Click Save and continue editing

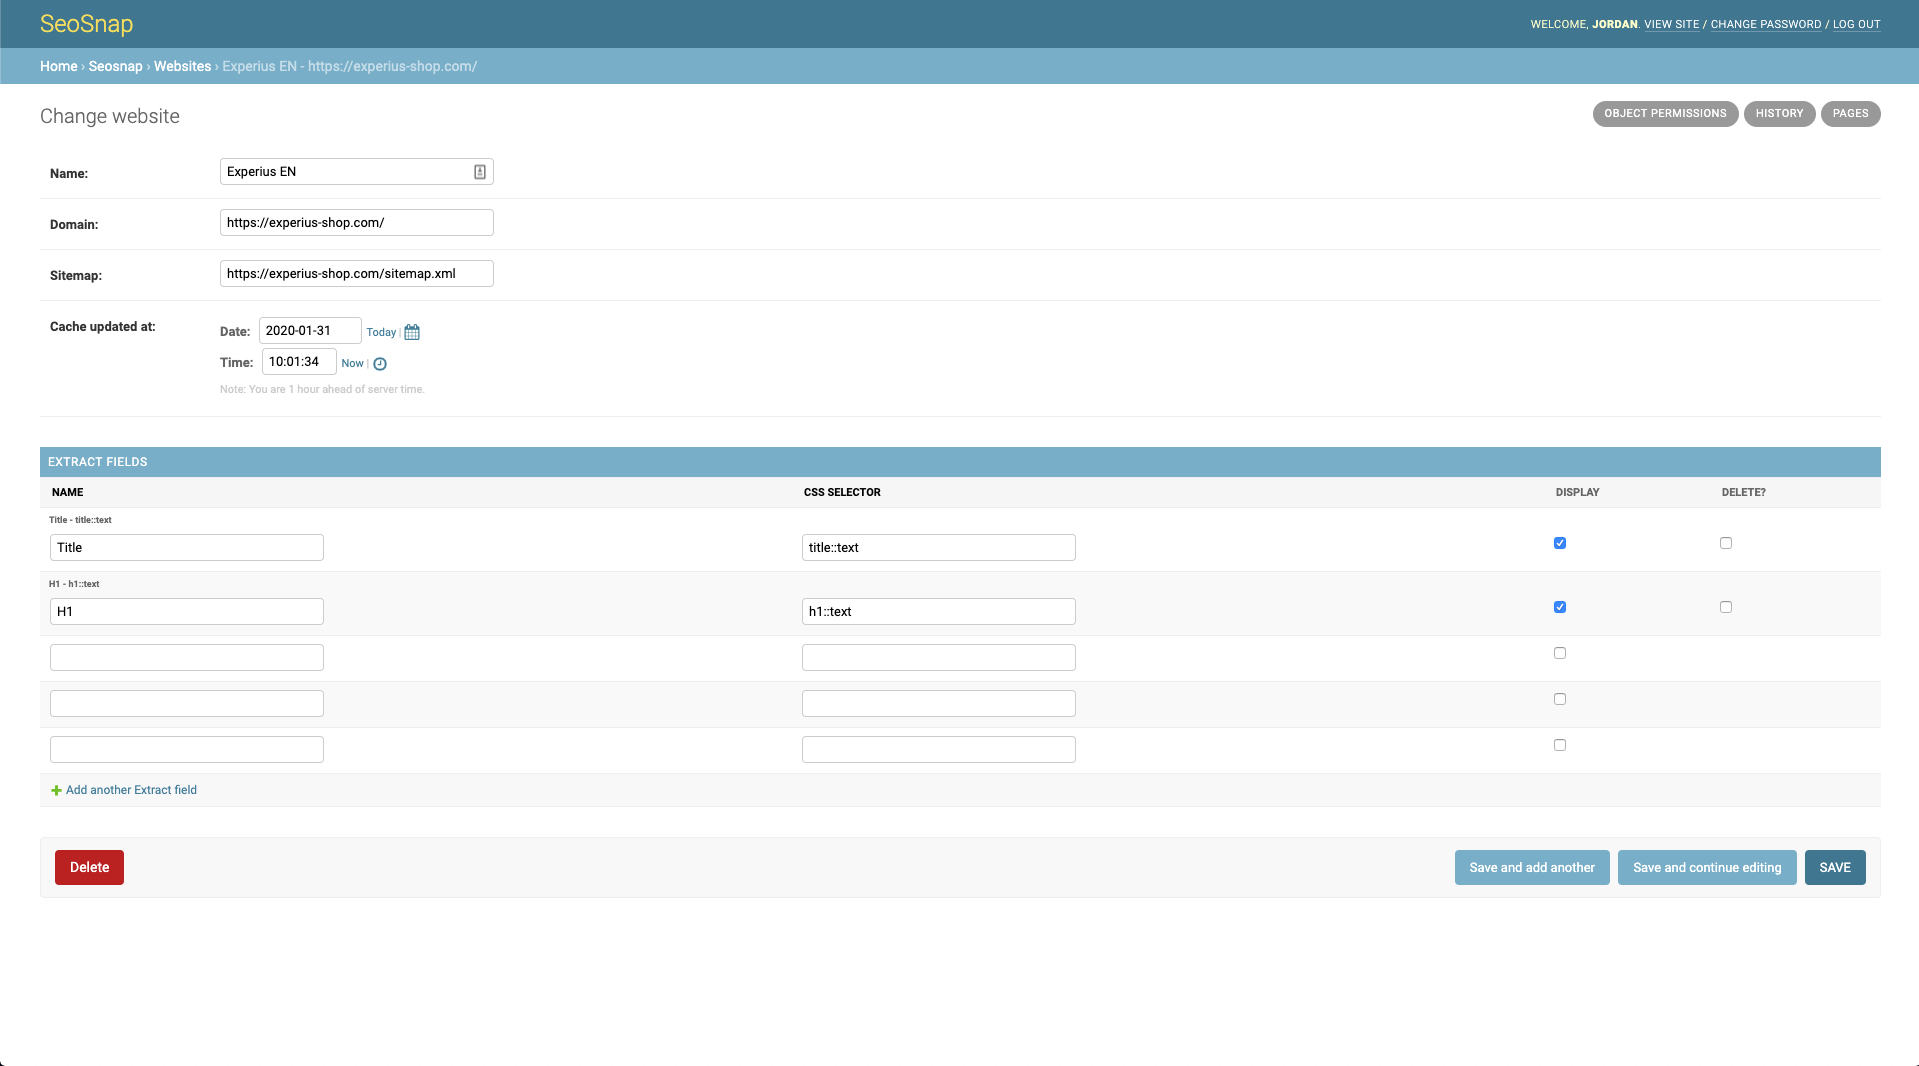[1707, 868]
